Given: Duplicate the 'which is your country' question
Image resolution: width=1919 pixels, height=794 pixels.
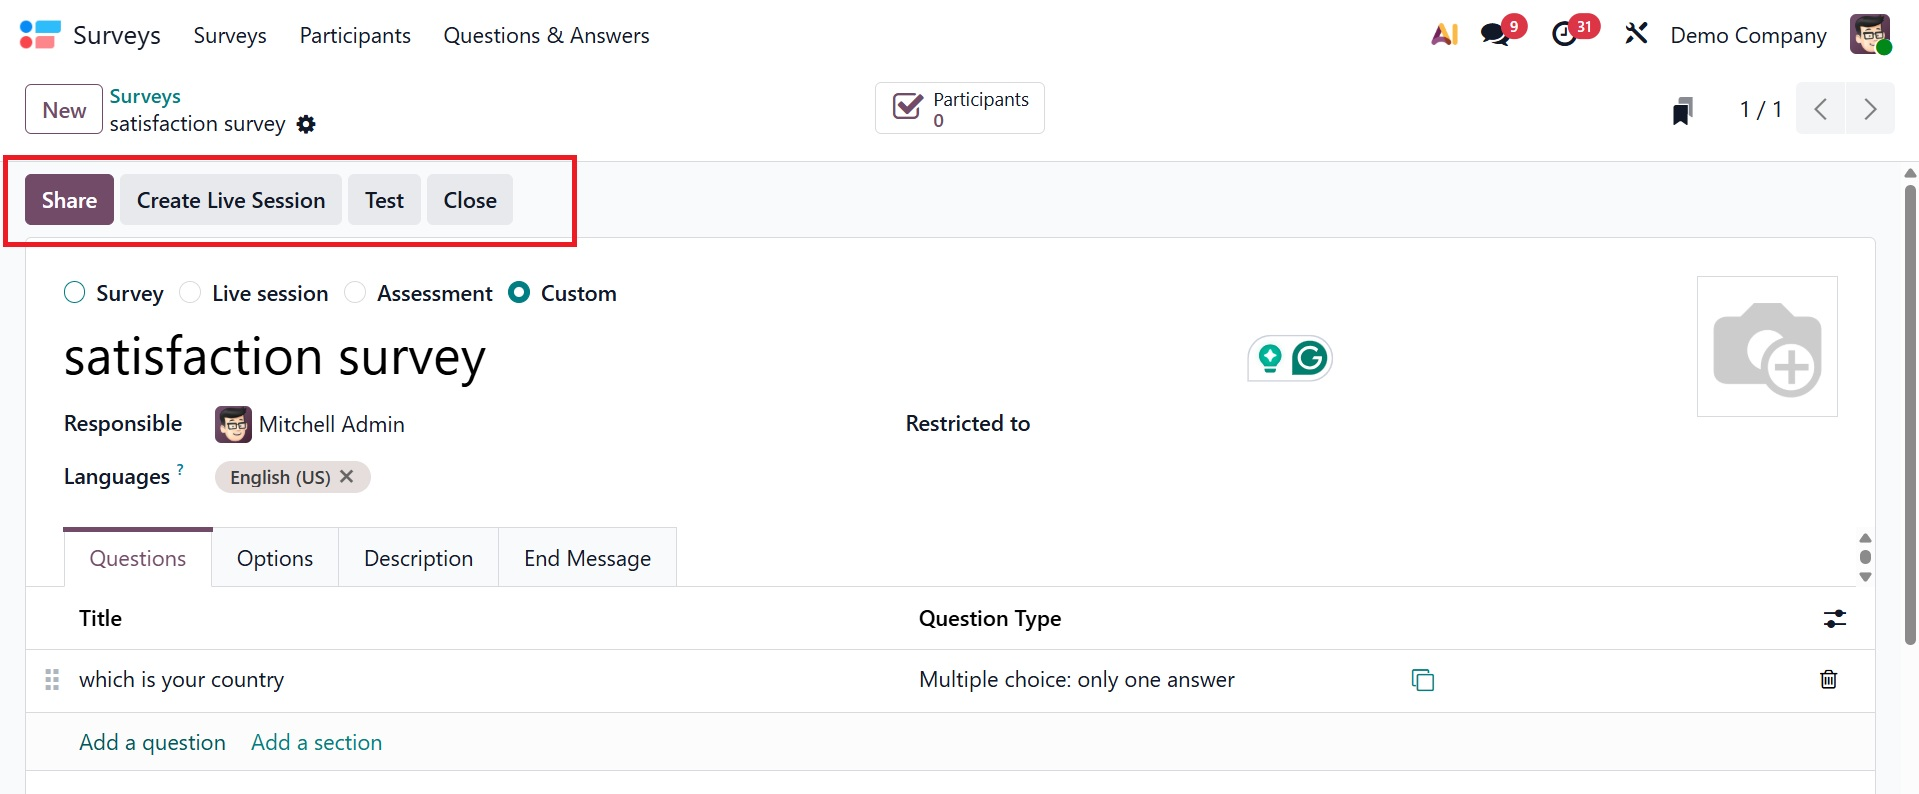Looking at the screenshot, I should click(1422, 680).
